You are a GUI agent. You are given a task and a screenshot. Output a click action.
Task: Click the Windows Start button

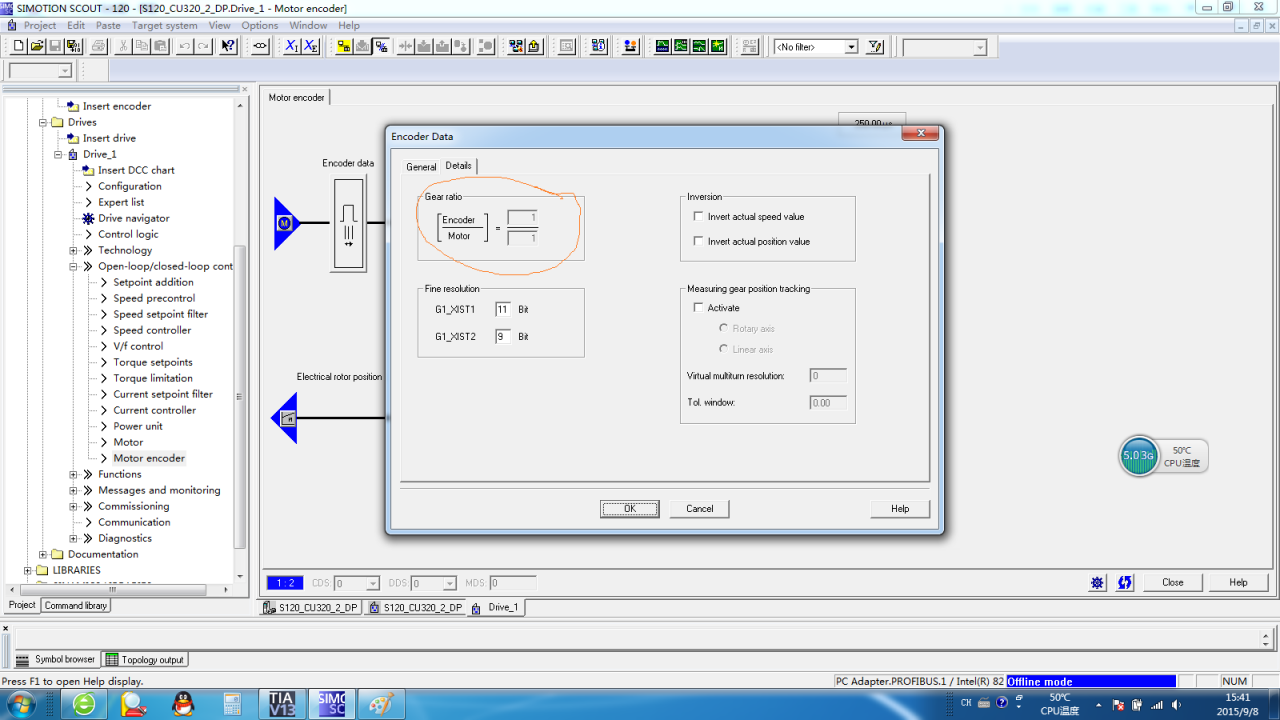point(20,704)
